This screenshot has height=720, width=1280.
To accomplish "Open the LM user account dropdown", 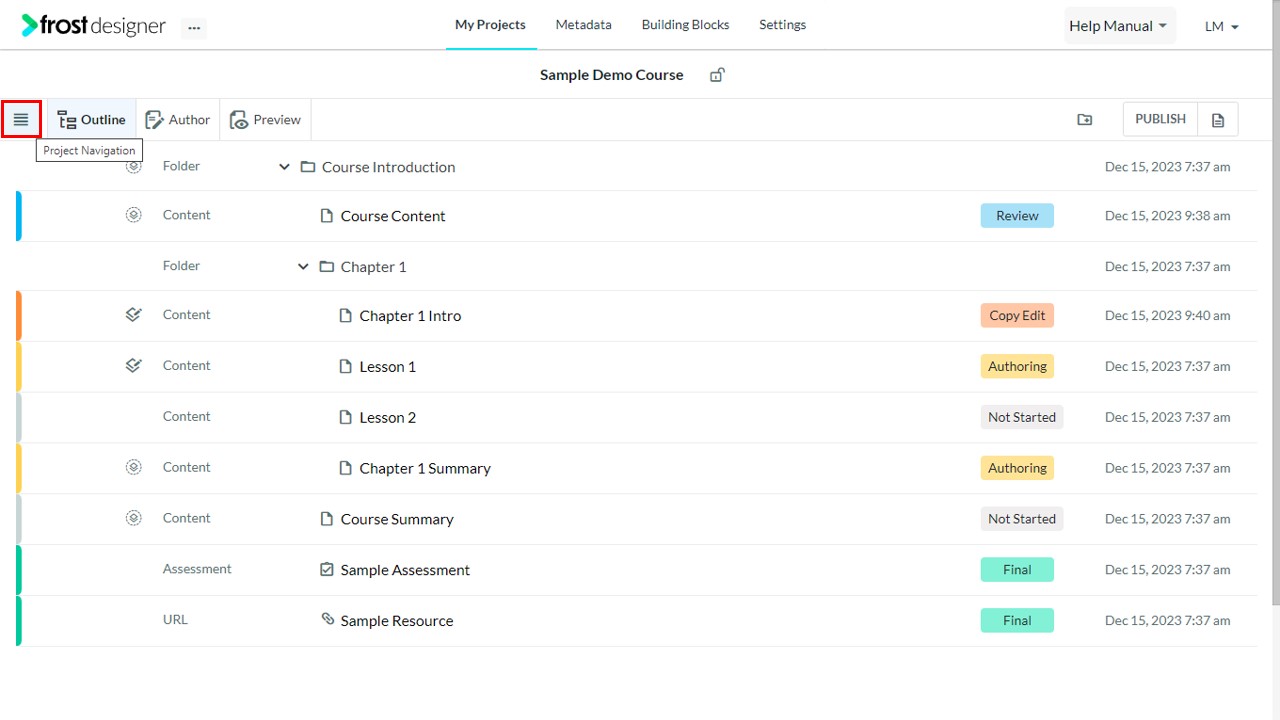I will (x=1222, y=27).
